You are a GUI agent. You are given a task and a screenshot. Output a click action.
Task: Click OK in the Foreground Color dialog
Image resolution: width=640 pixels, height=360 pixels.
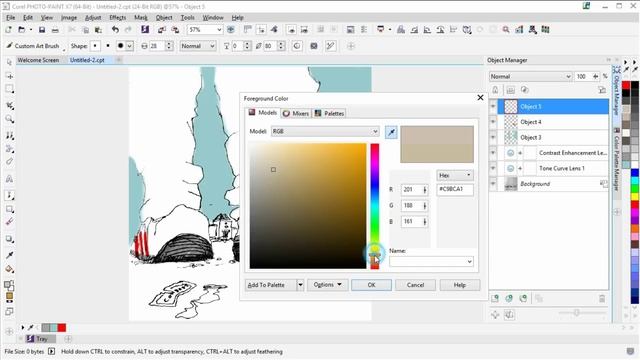(x=371, y=285)
